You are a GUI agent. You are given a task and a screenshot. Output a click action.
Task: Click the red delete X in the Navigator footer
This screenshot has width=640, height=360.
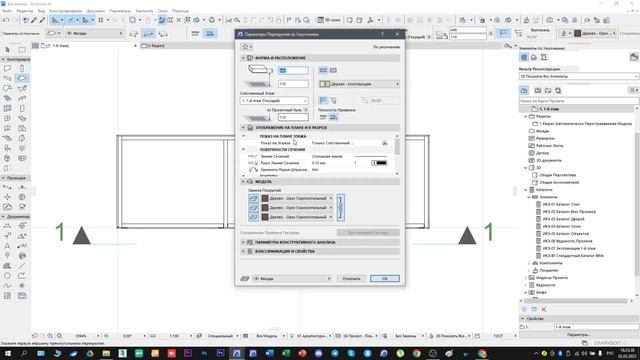pos(544,309)
